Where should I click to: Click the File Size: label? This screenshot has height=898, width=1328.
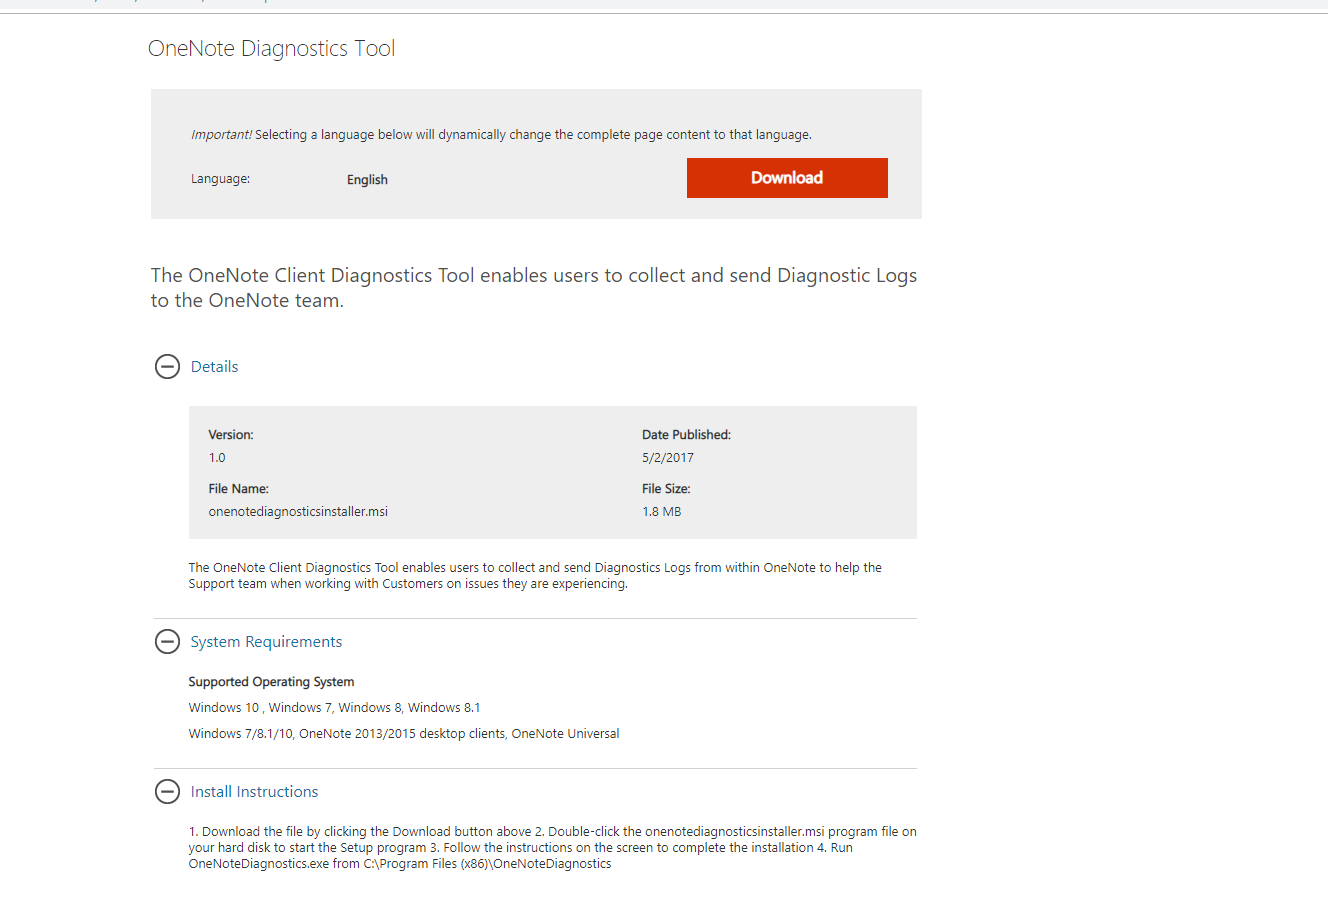[666, 489]
